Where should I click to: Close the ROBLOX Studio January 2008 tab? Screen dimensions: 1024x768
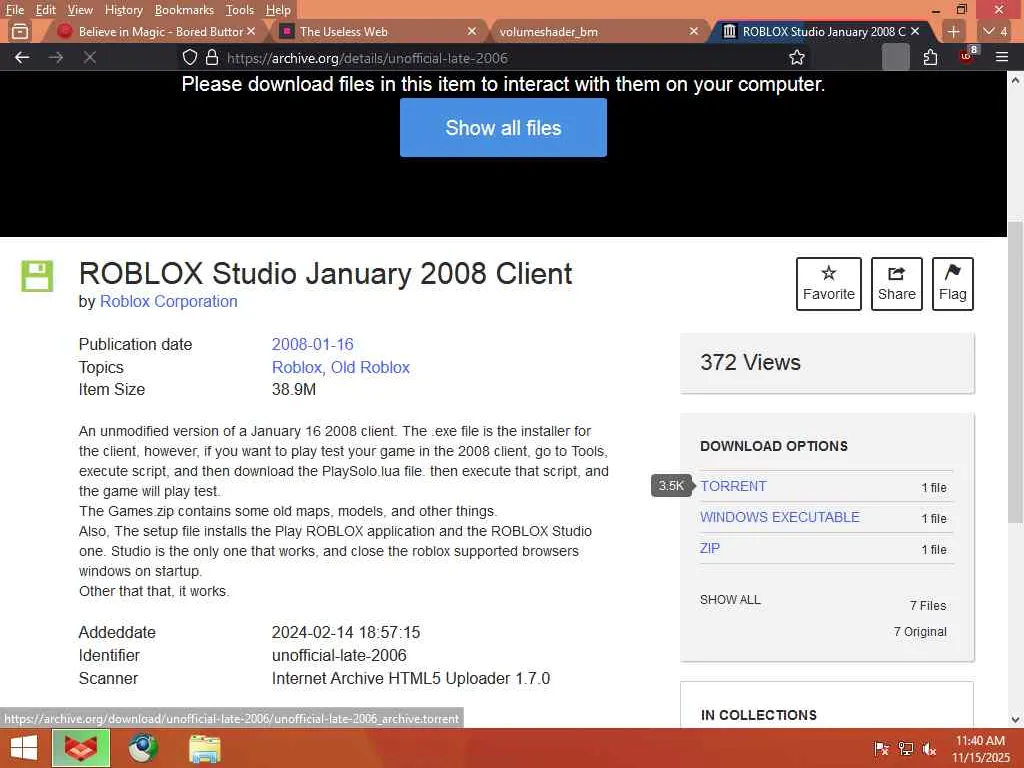click(915, 31)
